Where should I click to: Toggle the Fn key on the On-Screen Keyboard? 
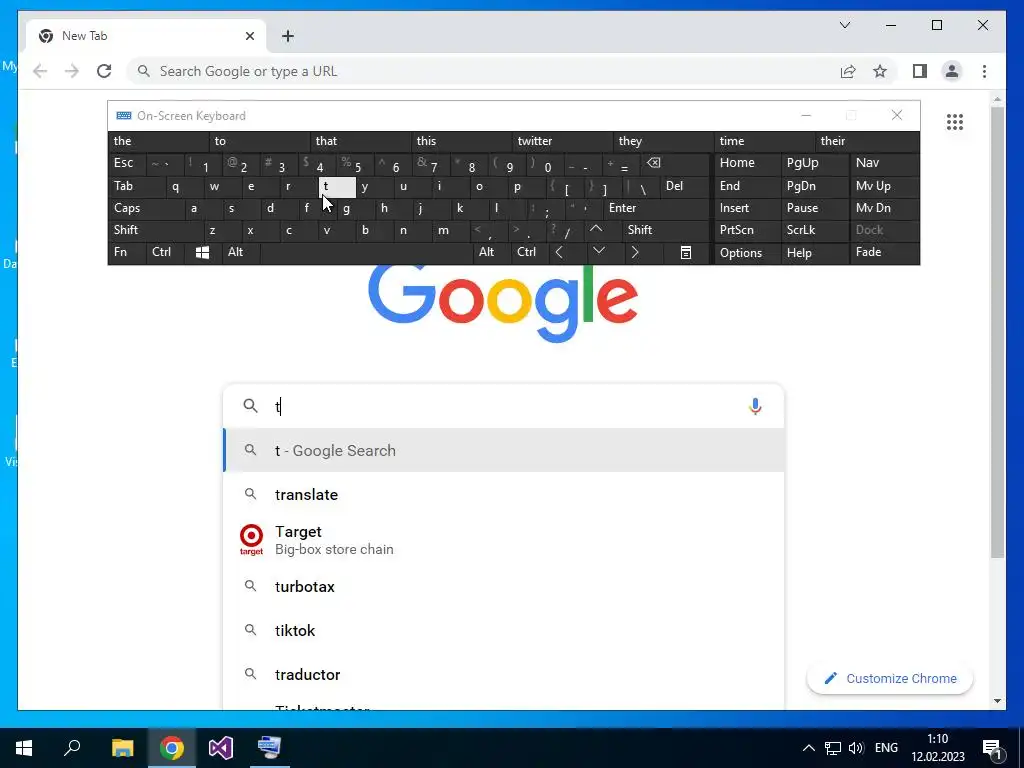pyautogui.click(x=127, y=252)
